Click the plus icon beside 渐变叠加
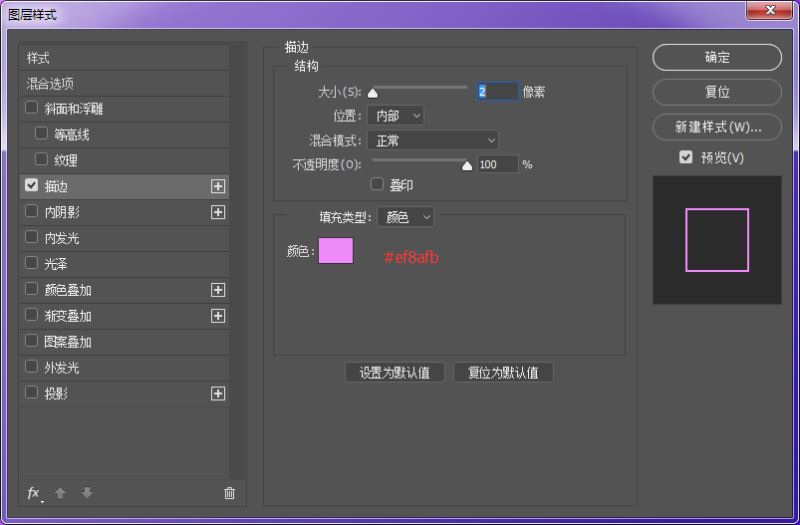Viewport: 800px width, 525px height. point(218,316)
